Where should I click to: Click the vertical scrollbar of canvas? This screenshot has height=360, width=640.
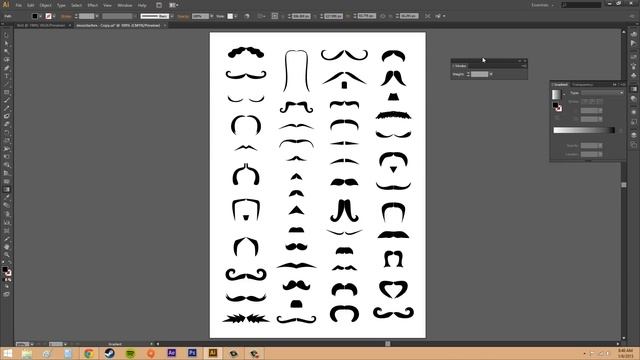[624, 184]
